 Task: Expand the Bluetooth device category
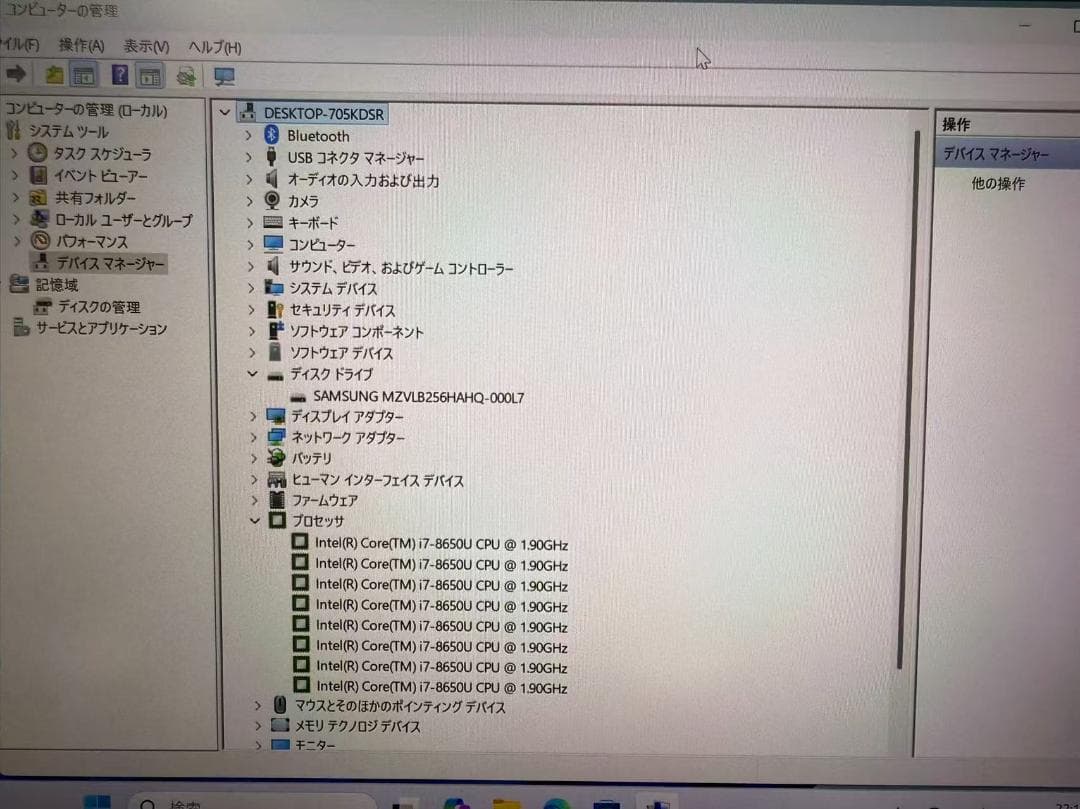(x=248, y=136)
